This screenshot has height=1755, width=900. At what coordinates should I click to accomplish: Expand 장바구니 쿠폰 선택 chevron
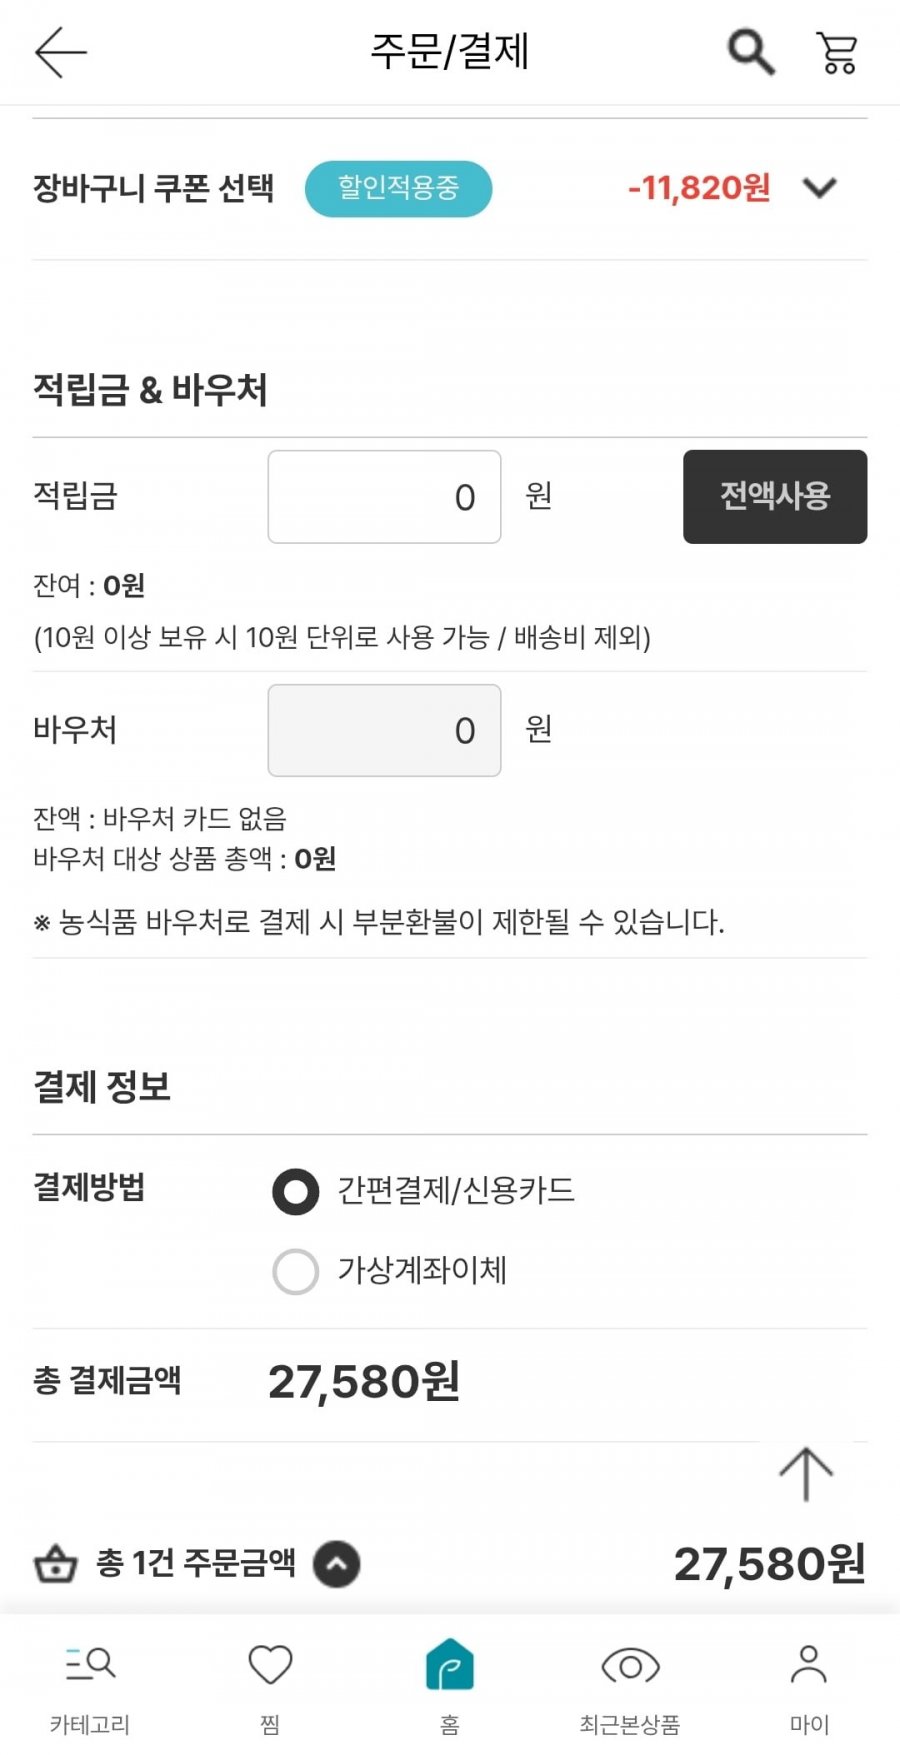pos(820,188)
